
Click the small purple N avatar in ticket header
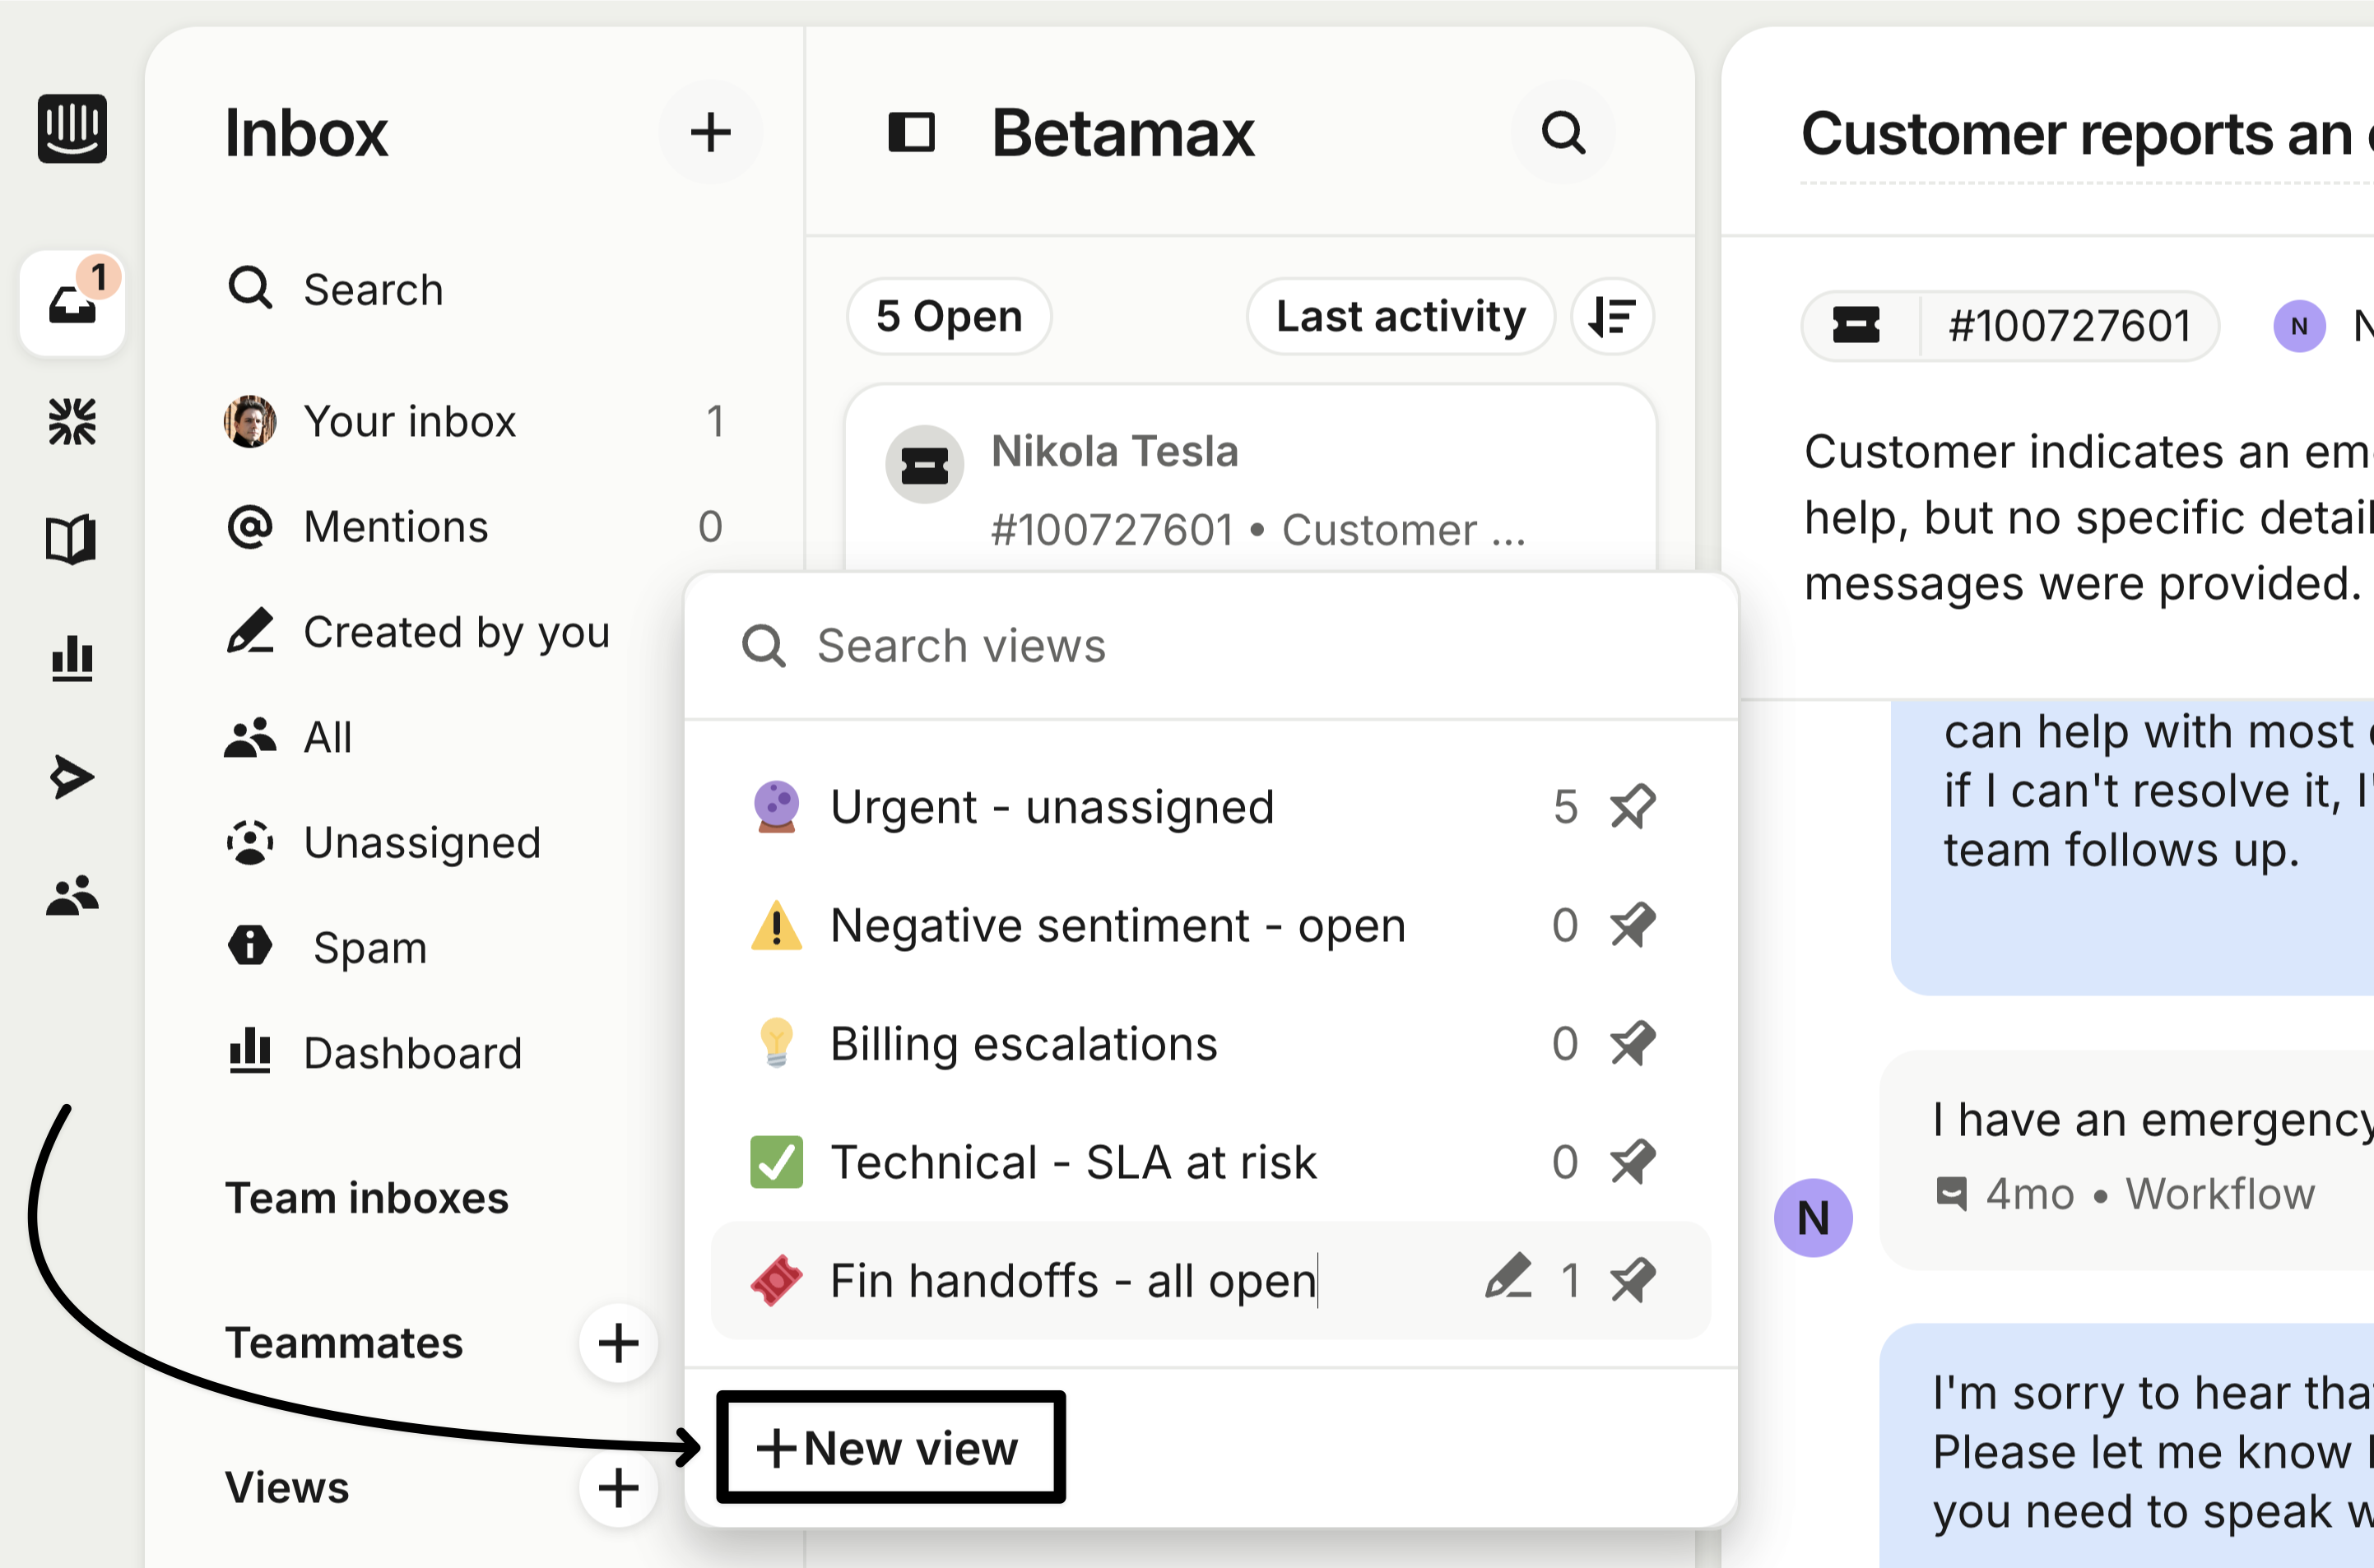coord(2299,326)
